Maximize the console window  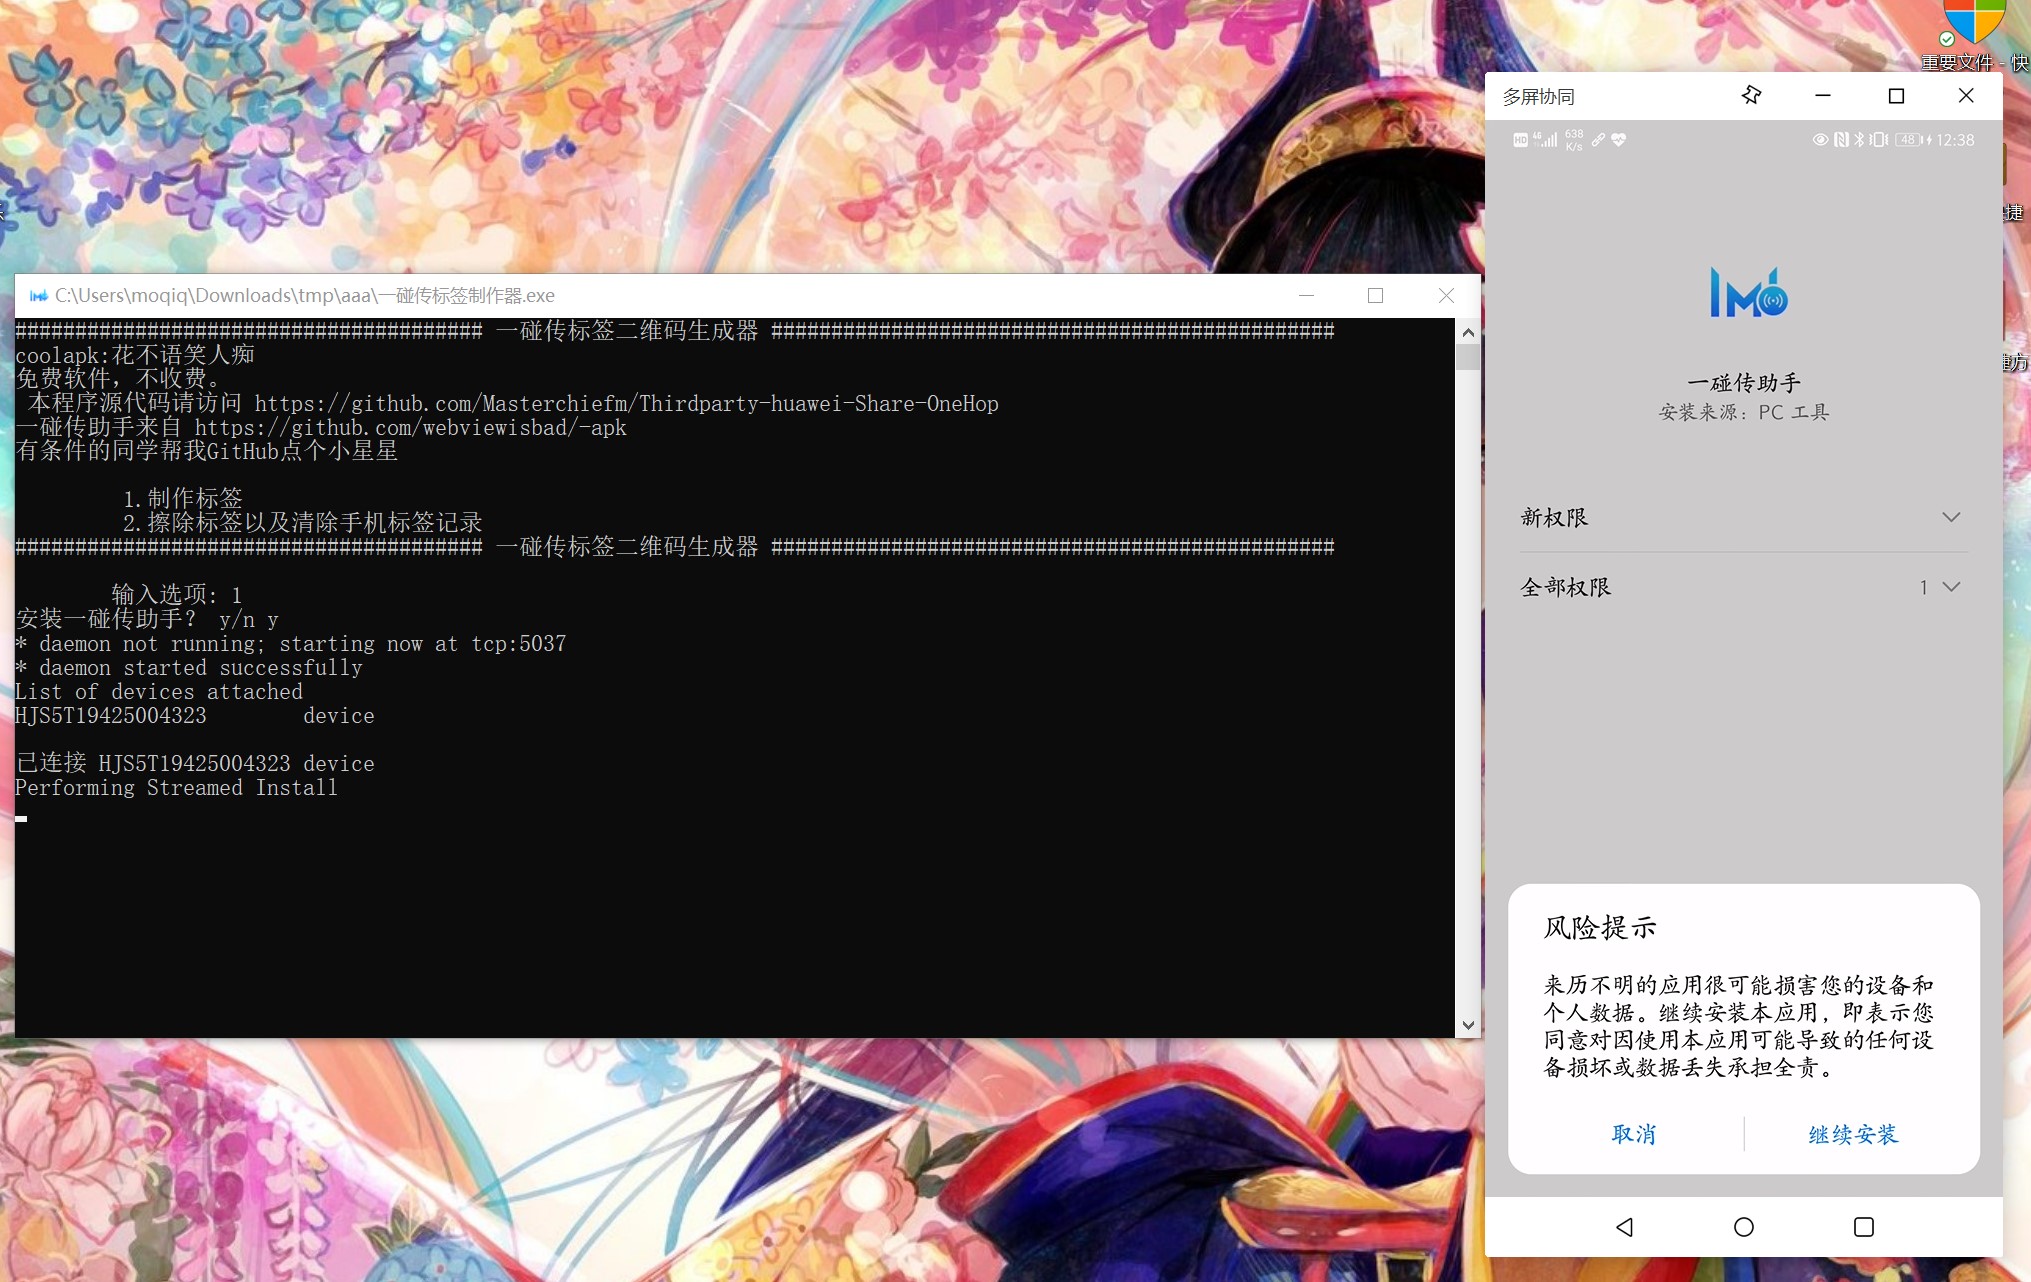tap(1375, 296)
